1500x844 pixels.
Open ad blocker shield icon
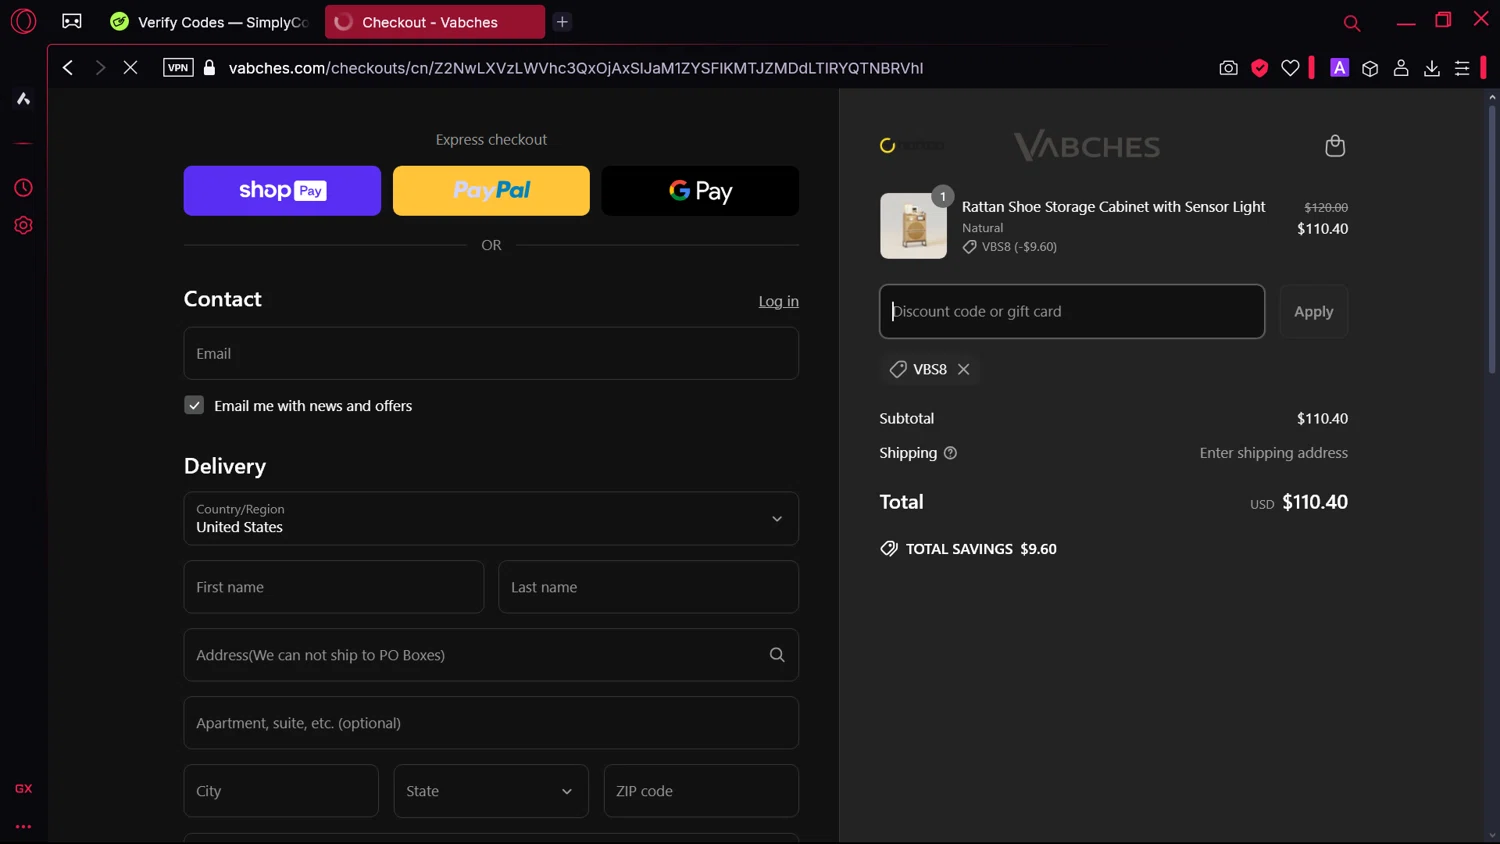pos(1259,68)
